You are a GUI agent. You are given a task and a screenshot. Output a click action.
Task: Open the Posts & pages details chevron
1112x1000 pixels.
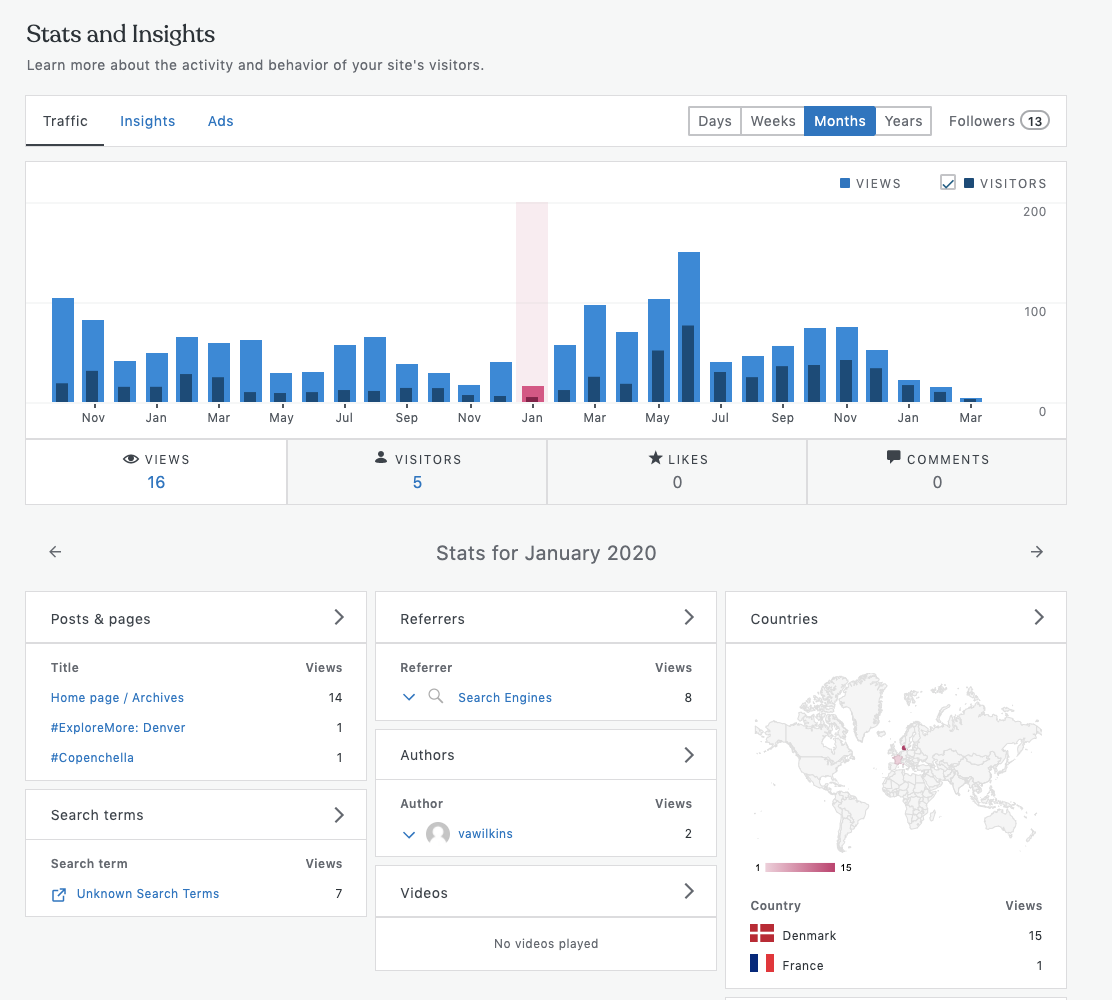(x=339, y=617)
